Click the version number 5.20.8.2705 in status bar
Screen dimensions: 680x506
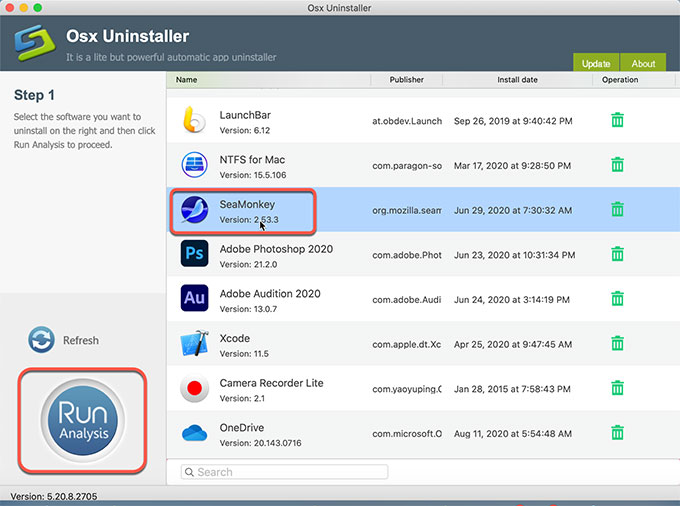72,496
